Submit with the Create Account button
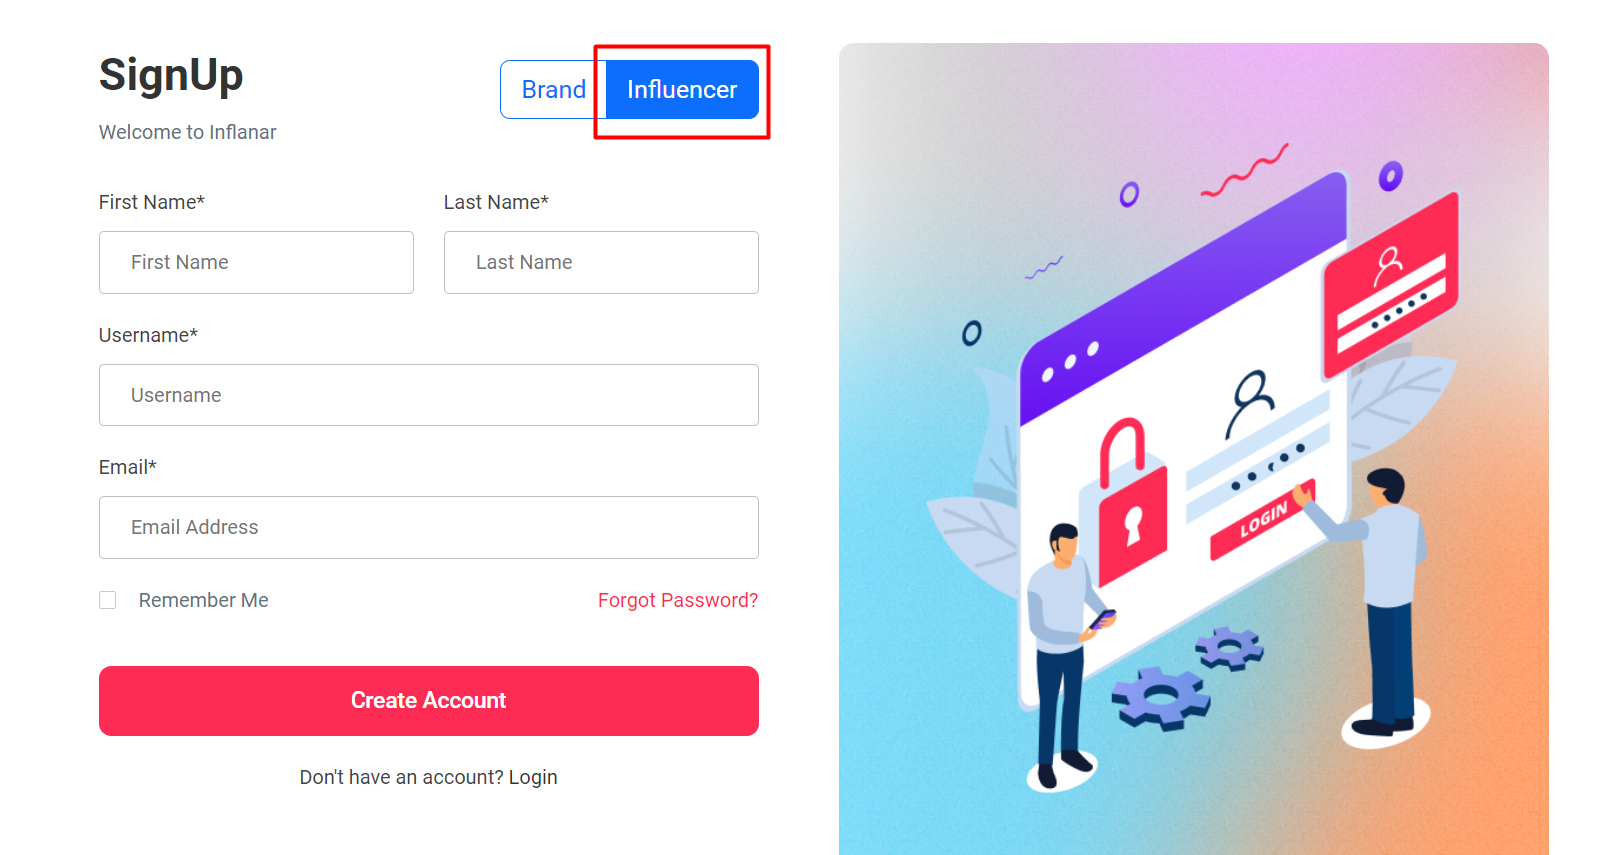This screenshot has height=855, width=1613. point(429,701)
